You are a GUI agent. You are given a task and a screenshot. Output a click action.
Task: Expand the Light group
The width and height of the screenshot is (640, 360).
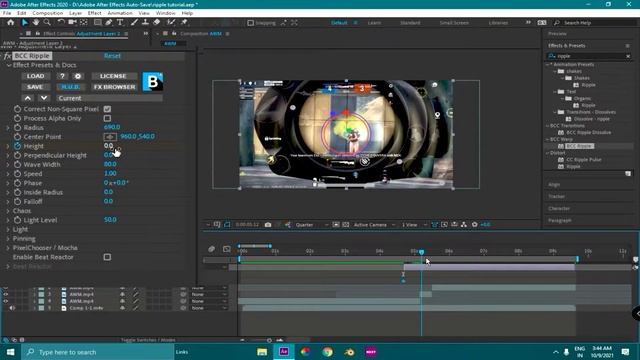pos(8,229)
